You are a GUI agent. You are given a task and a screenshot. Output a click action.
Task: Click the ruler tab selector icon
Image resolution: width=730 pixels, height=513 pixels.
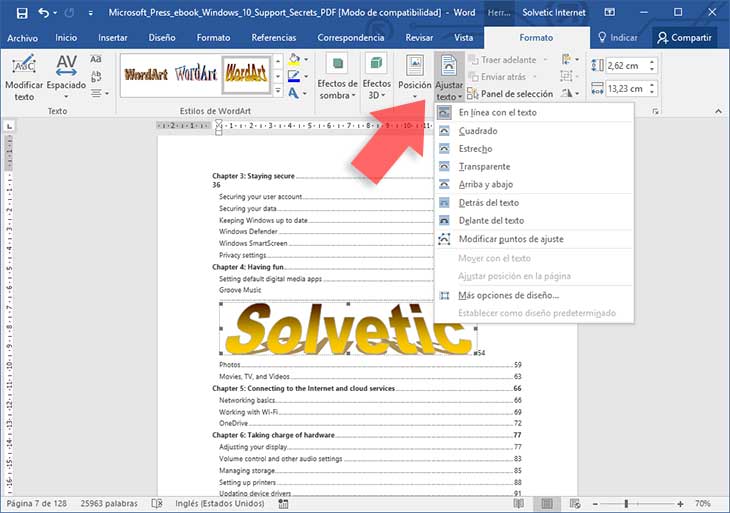[9, 126]
